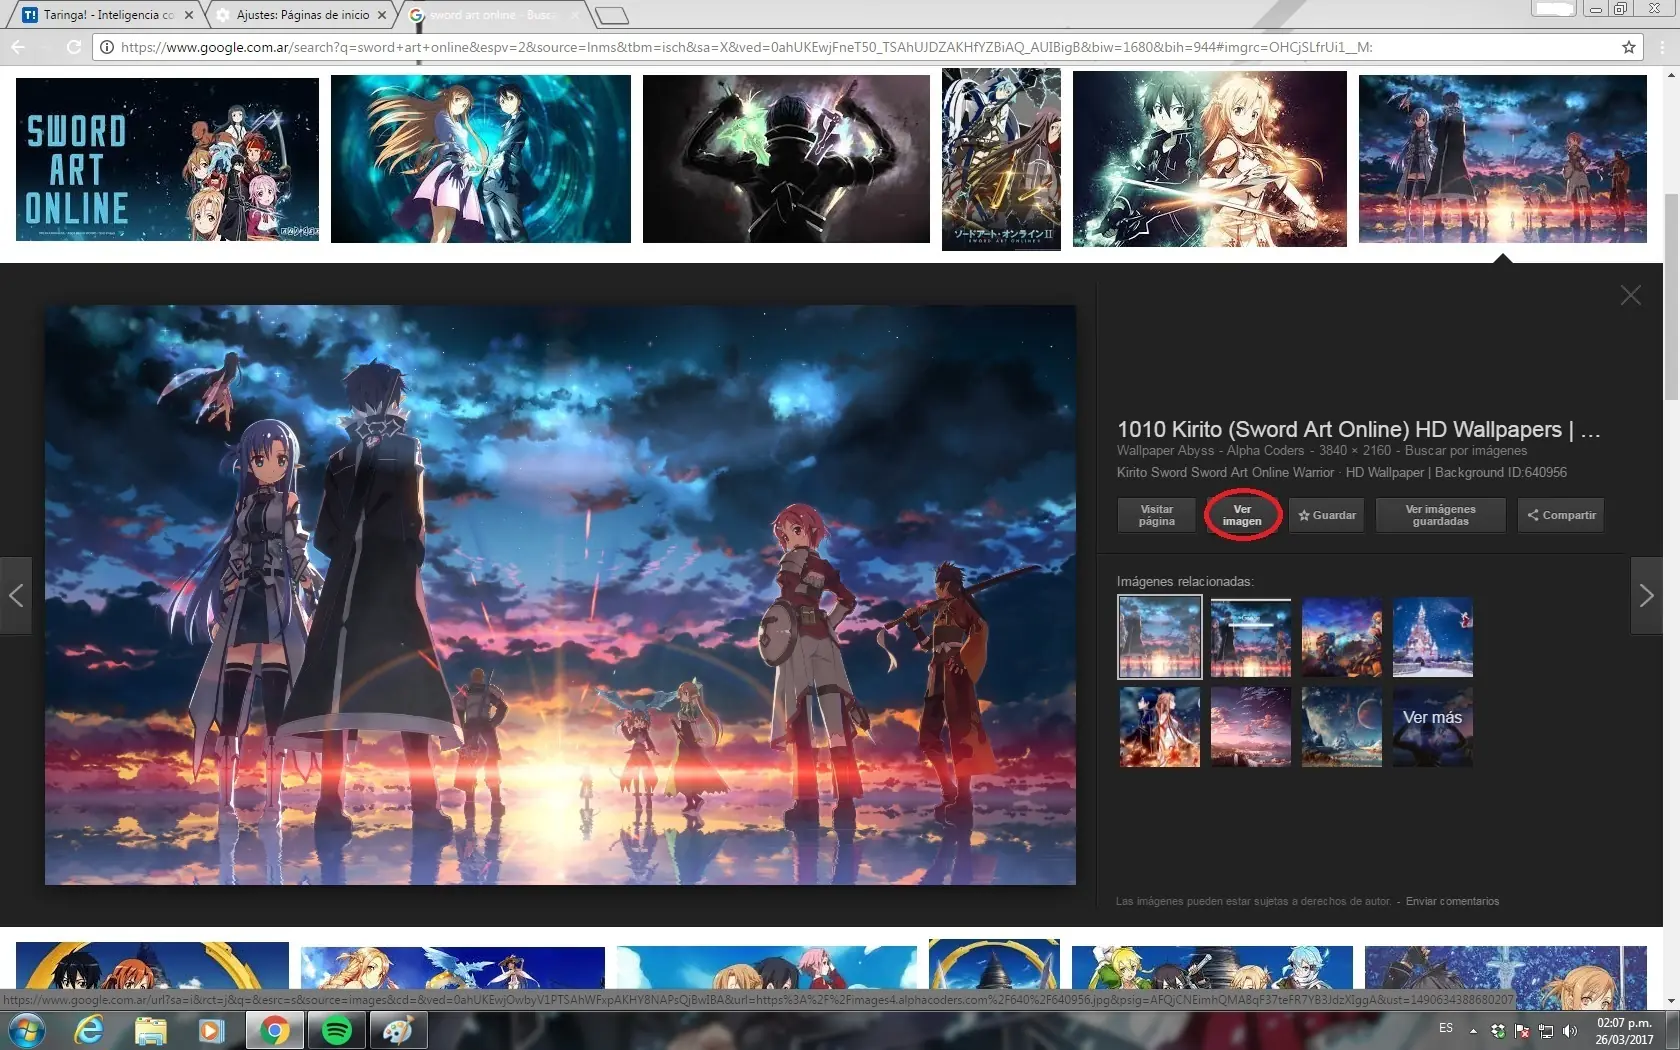
Task: Open Spotify from the taskbar
Action: coord(337,1030)
